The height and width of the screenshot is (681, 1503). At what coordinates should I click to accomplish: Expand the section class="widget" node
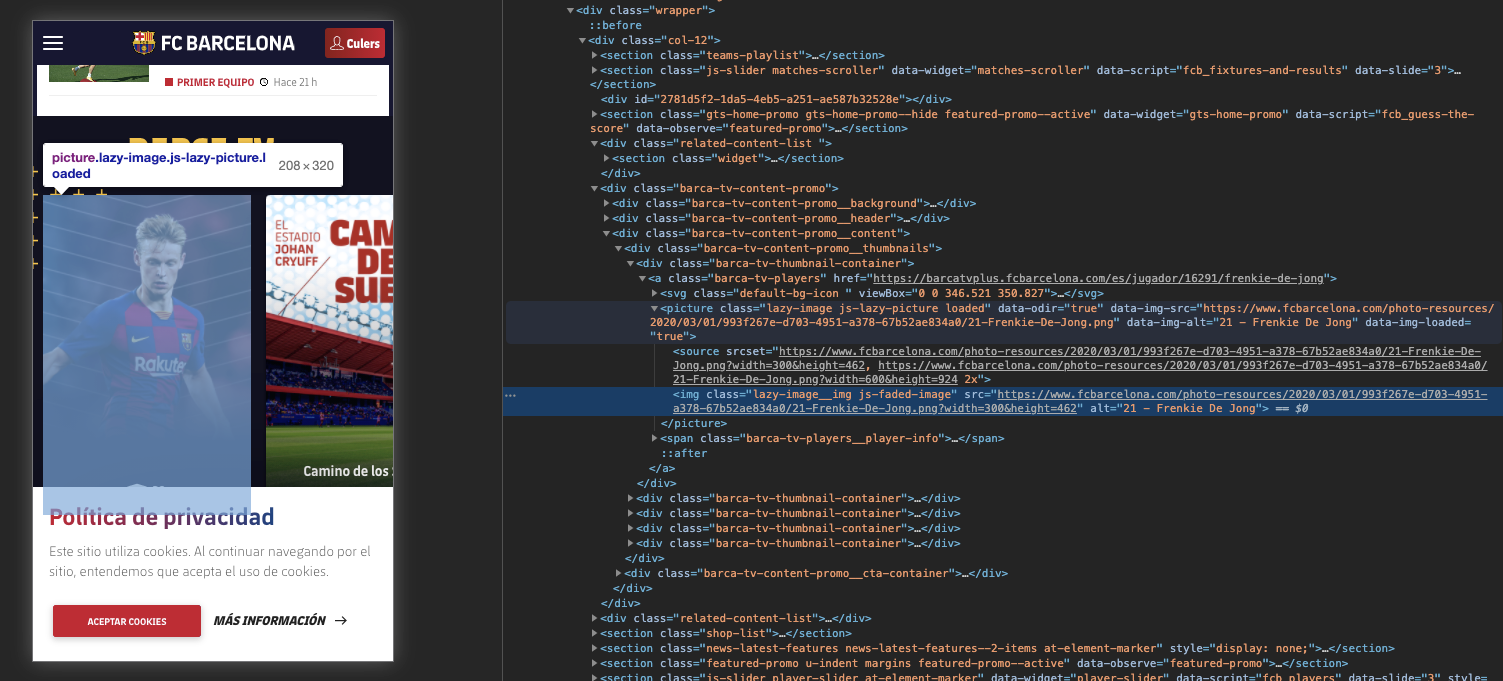[x=607, y=158]
